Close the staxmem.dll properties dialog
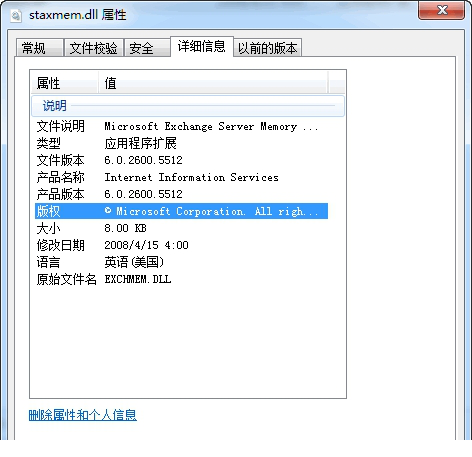472x457 pixels. tap(441, 11)
